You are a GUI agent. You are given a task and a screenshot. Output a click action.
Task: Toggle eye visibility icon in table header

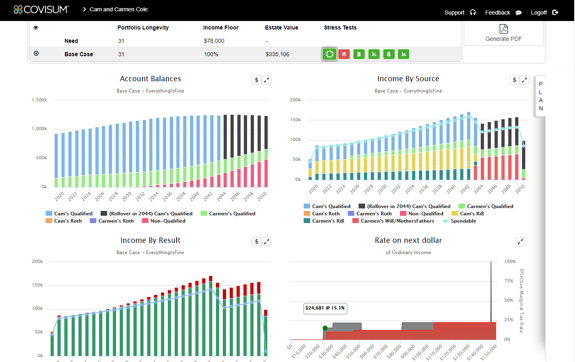36,28
